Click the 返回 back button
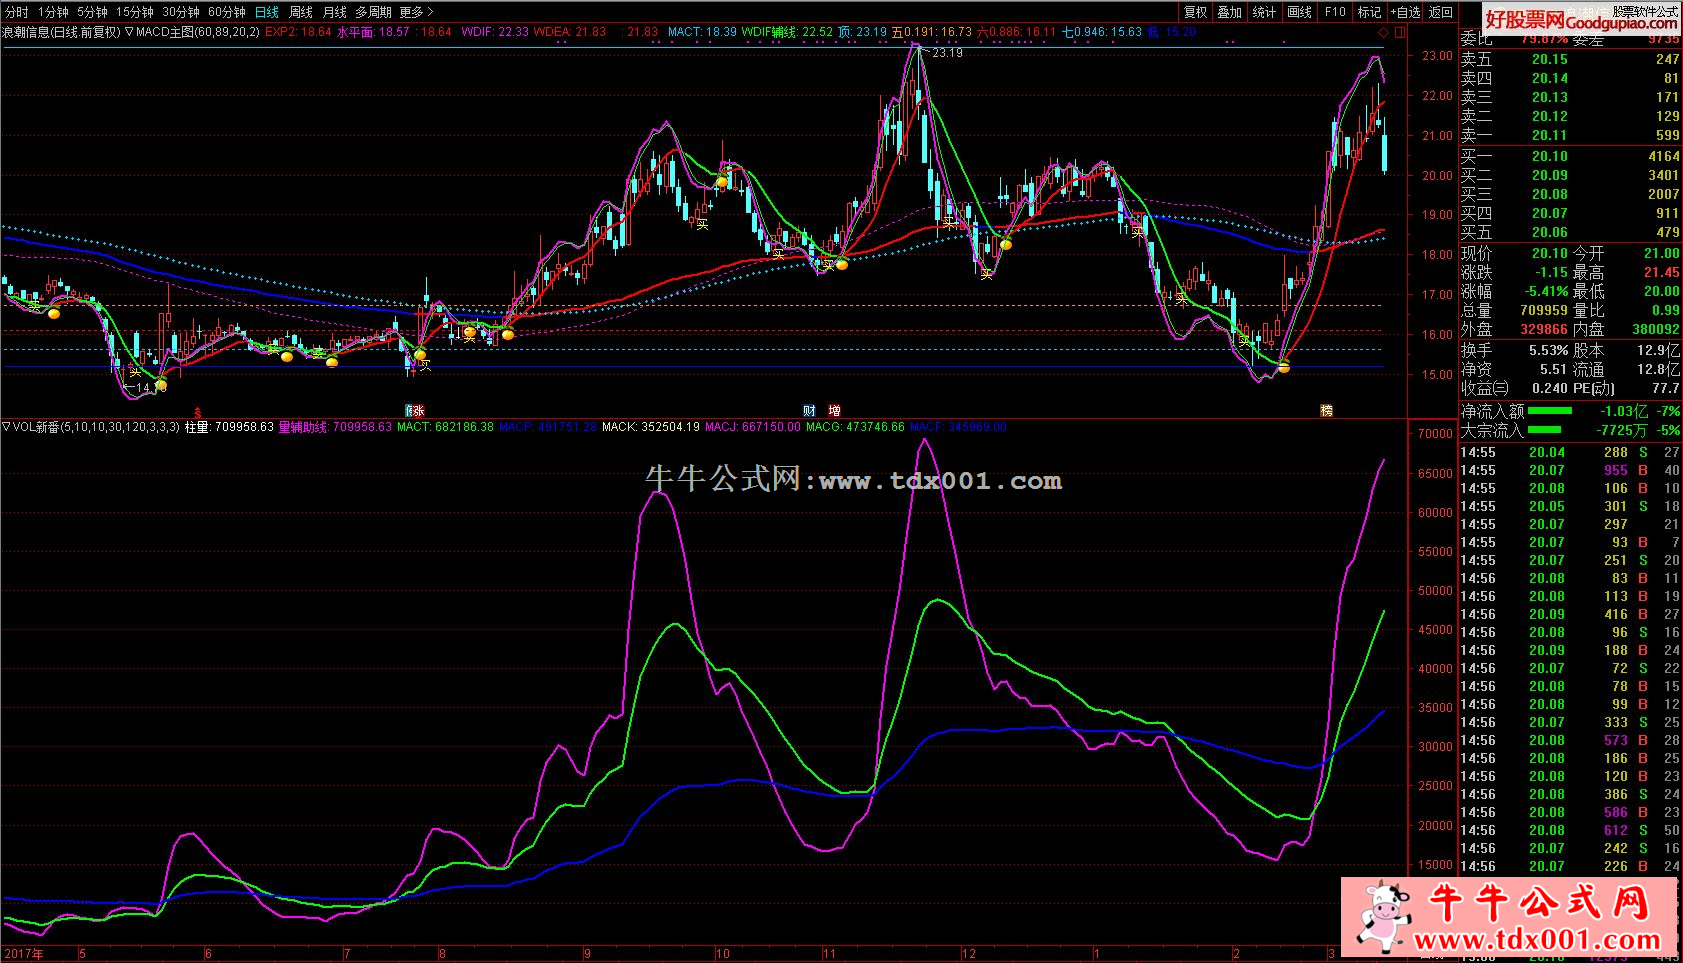The height and width of the screenshot is (963, 1683). [1440, 12]
